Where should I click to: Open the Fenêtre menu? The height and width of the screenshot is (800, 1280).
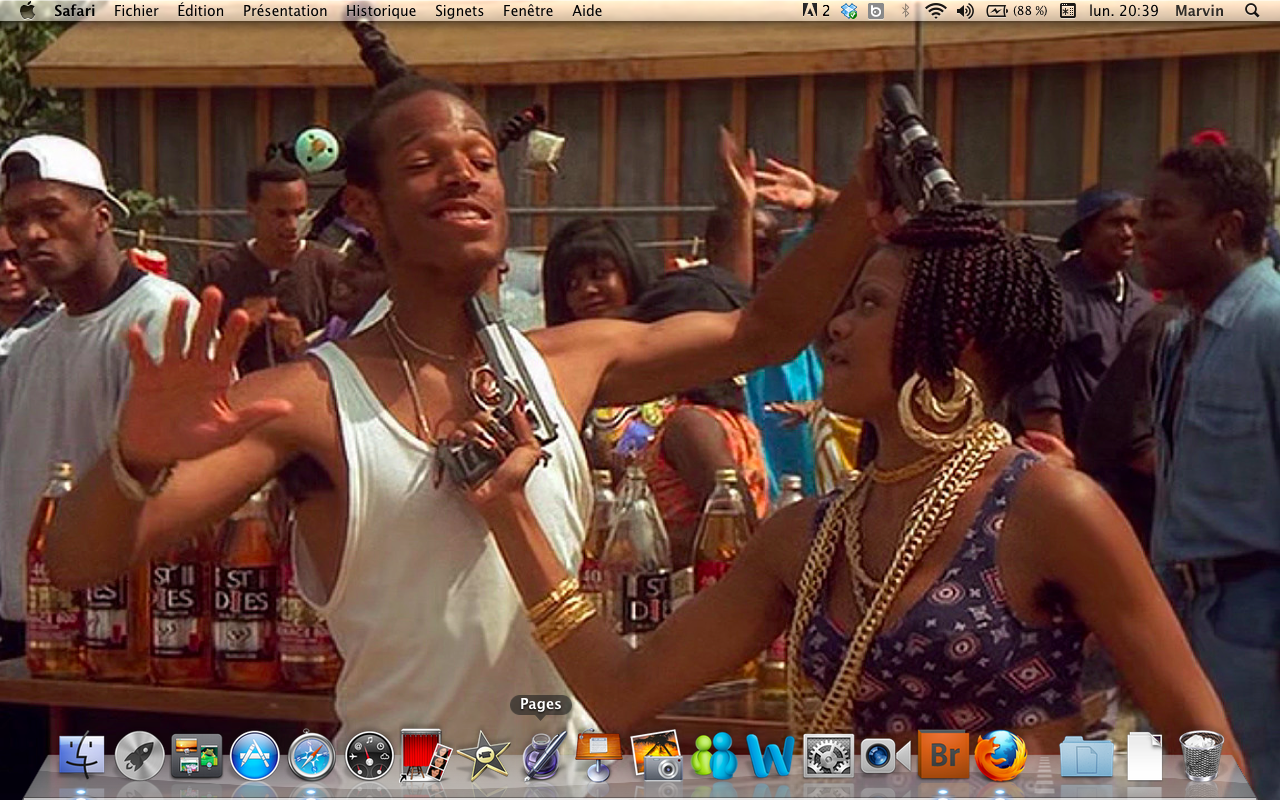528,11
